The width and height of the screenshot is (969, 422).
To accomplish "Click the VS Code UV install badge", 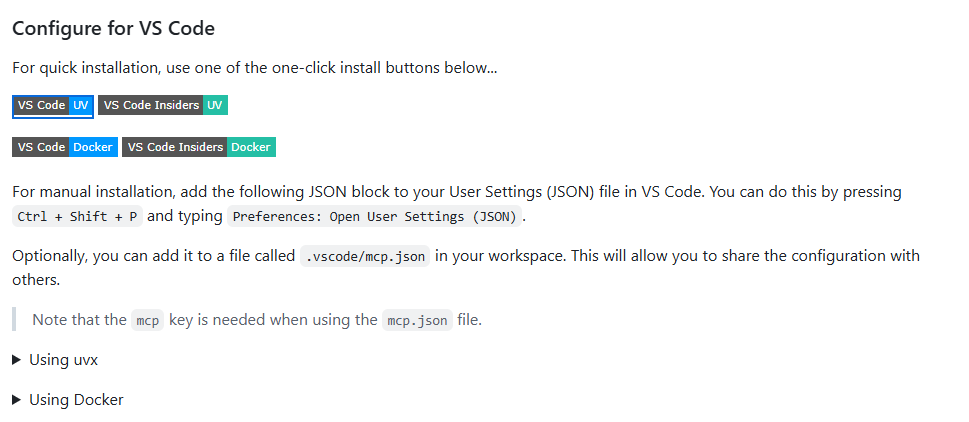I will pyautogui.click(x=53, y=106).
